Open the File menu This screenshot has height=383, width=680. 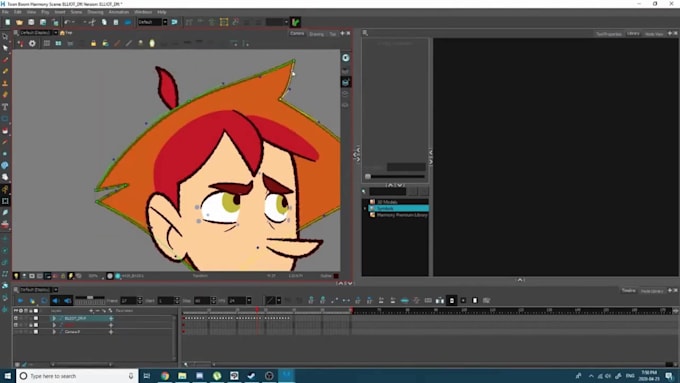pyautogui.click(x=5, y=12)
